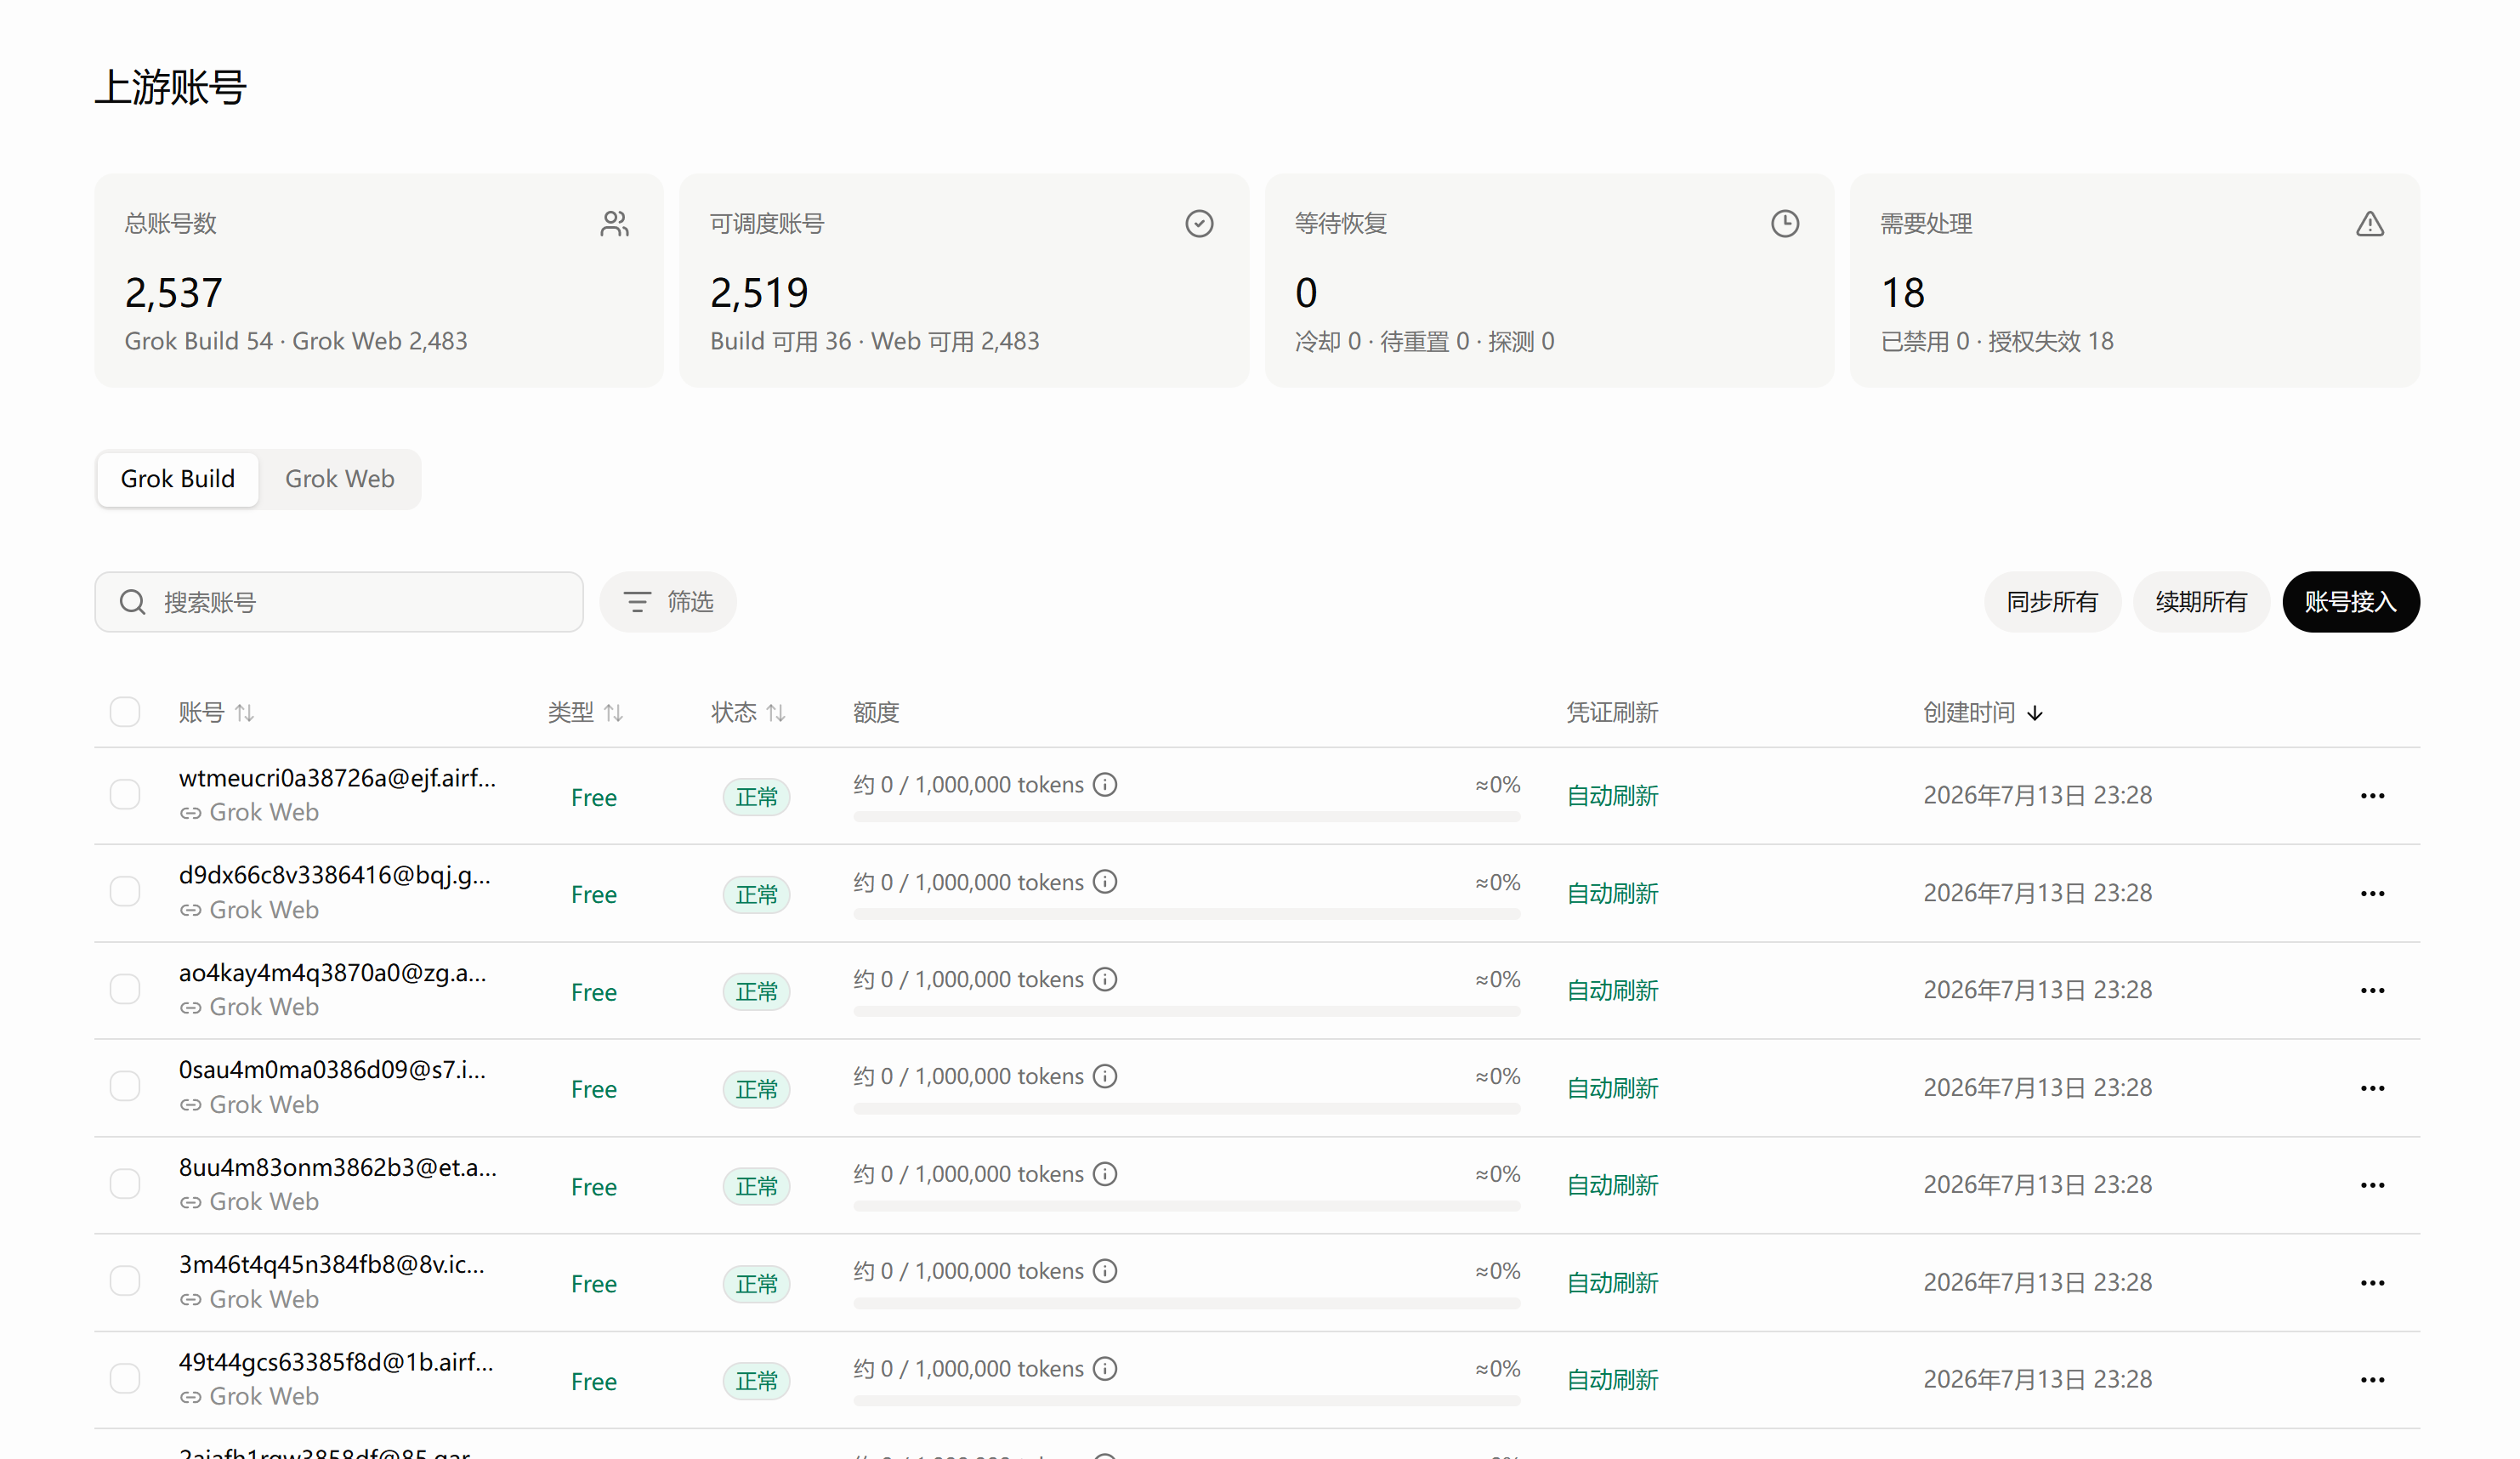
Task: Open the more menu for 3m46t4q45n384fb8 row
Action: 2373,1283
